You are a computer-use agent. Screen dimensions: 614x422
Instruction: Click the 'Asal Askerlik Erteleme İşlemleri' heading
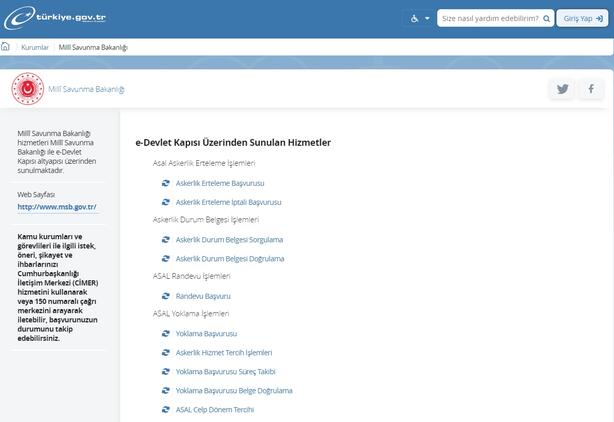tap(204, 163)
